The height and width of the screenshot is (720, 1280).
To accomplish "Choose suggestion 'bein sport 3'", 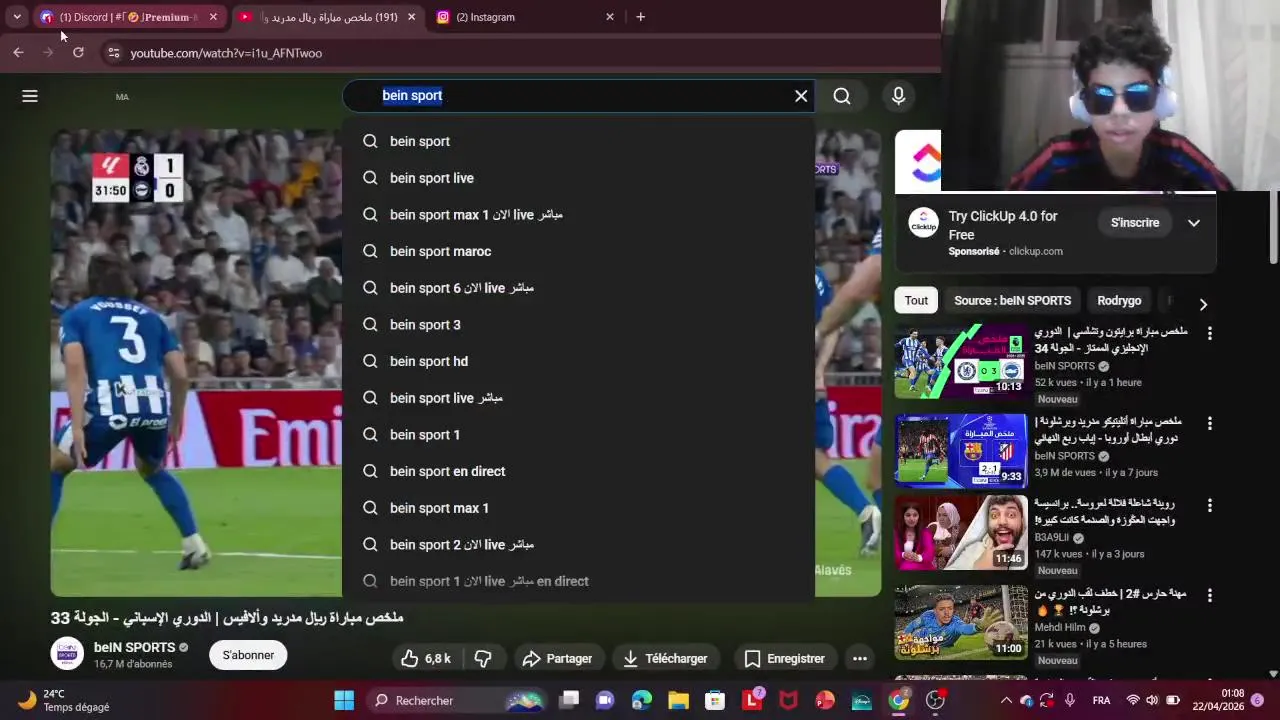I will point(578,324).
